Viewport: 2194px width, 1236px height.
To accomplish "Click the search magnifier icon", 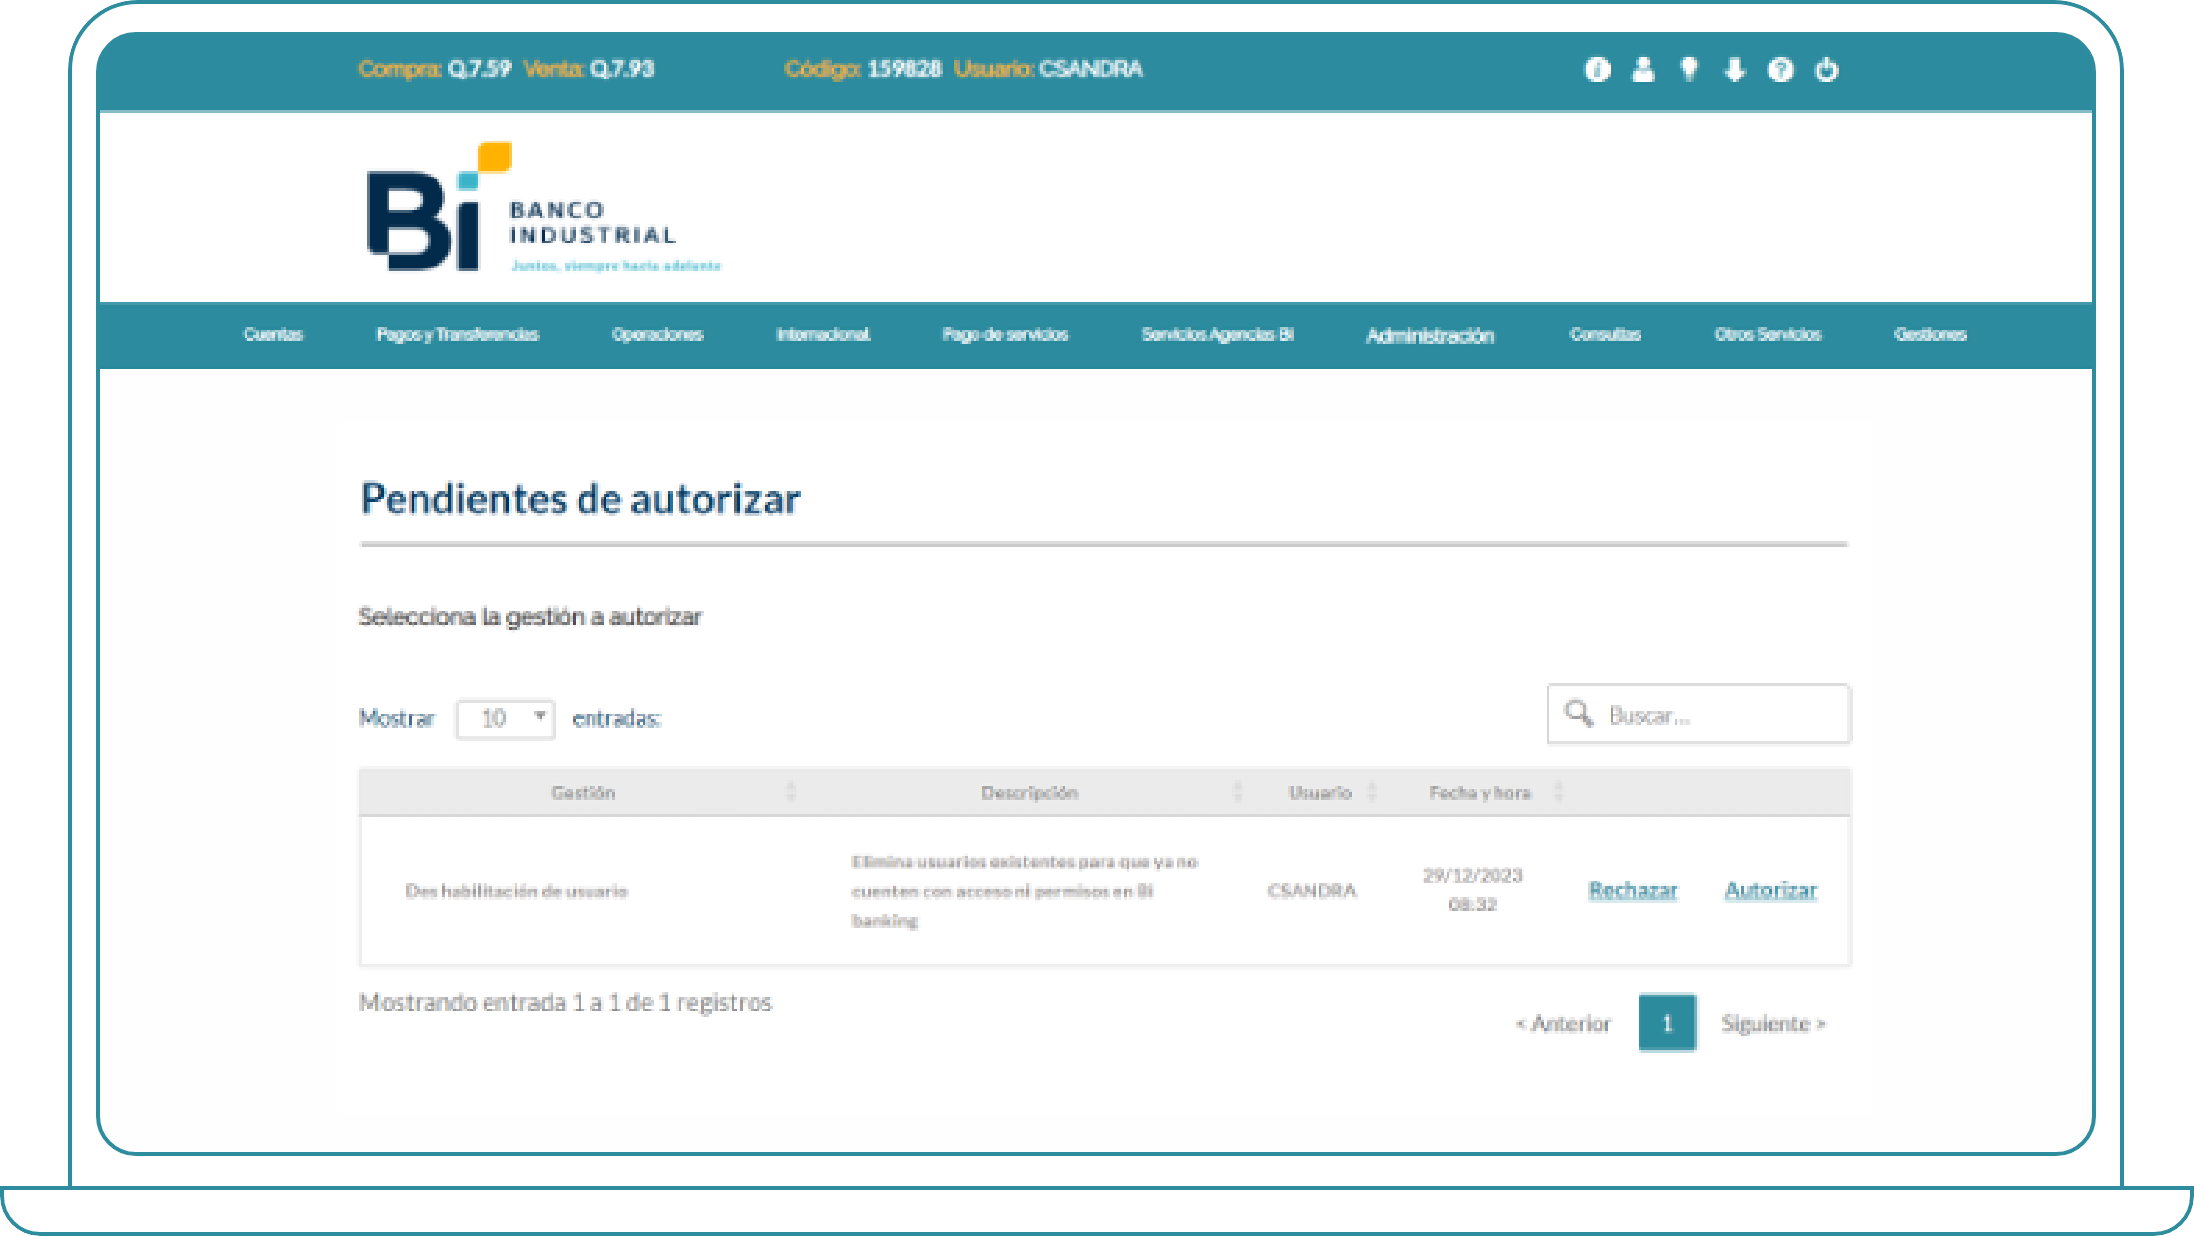I will [x=1578, y=714].
